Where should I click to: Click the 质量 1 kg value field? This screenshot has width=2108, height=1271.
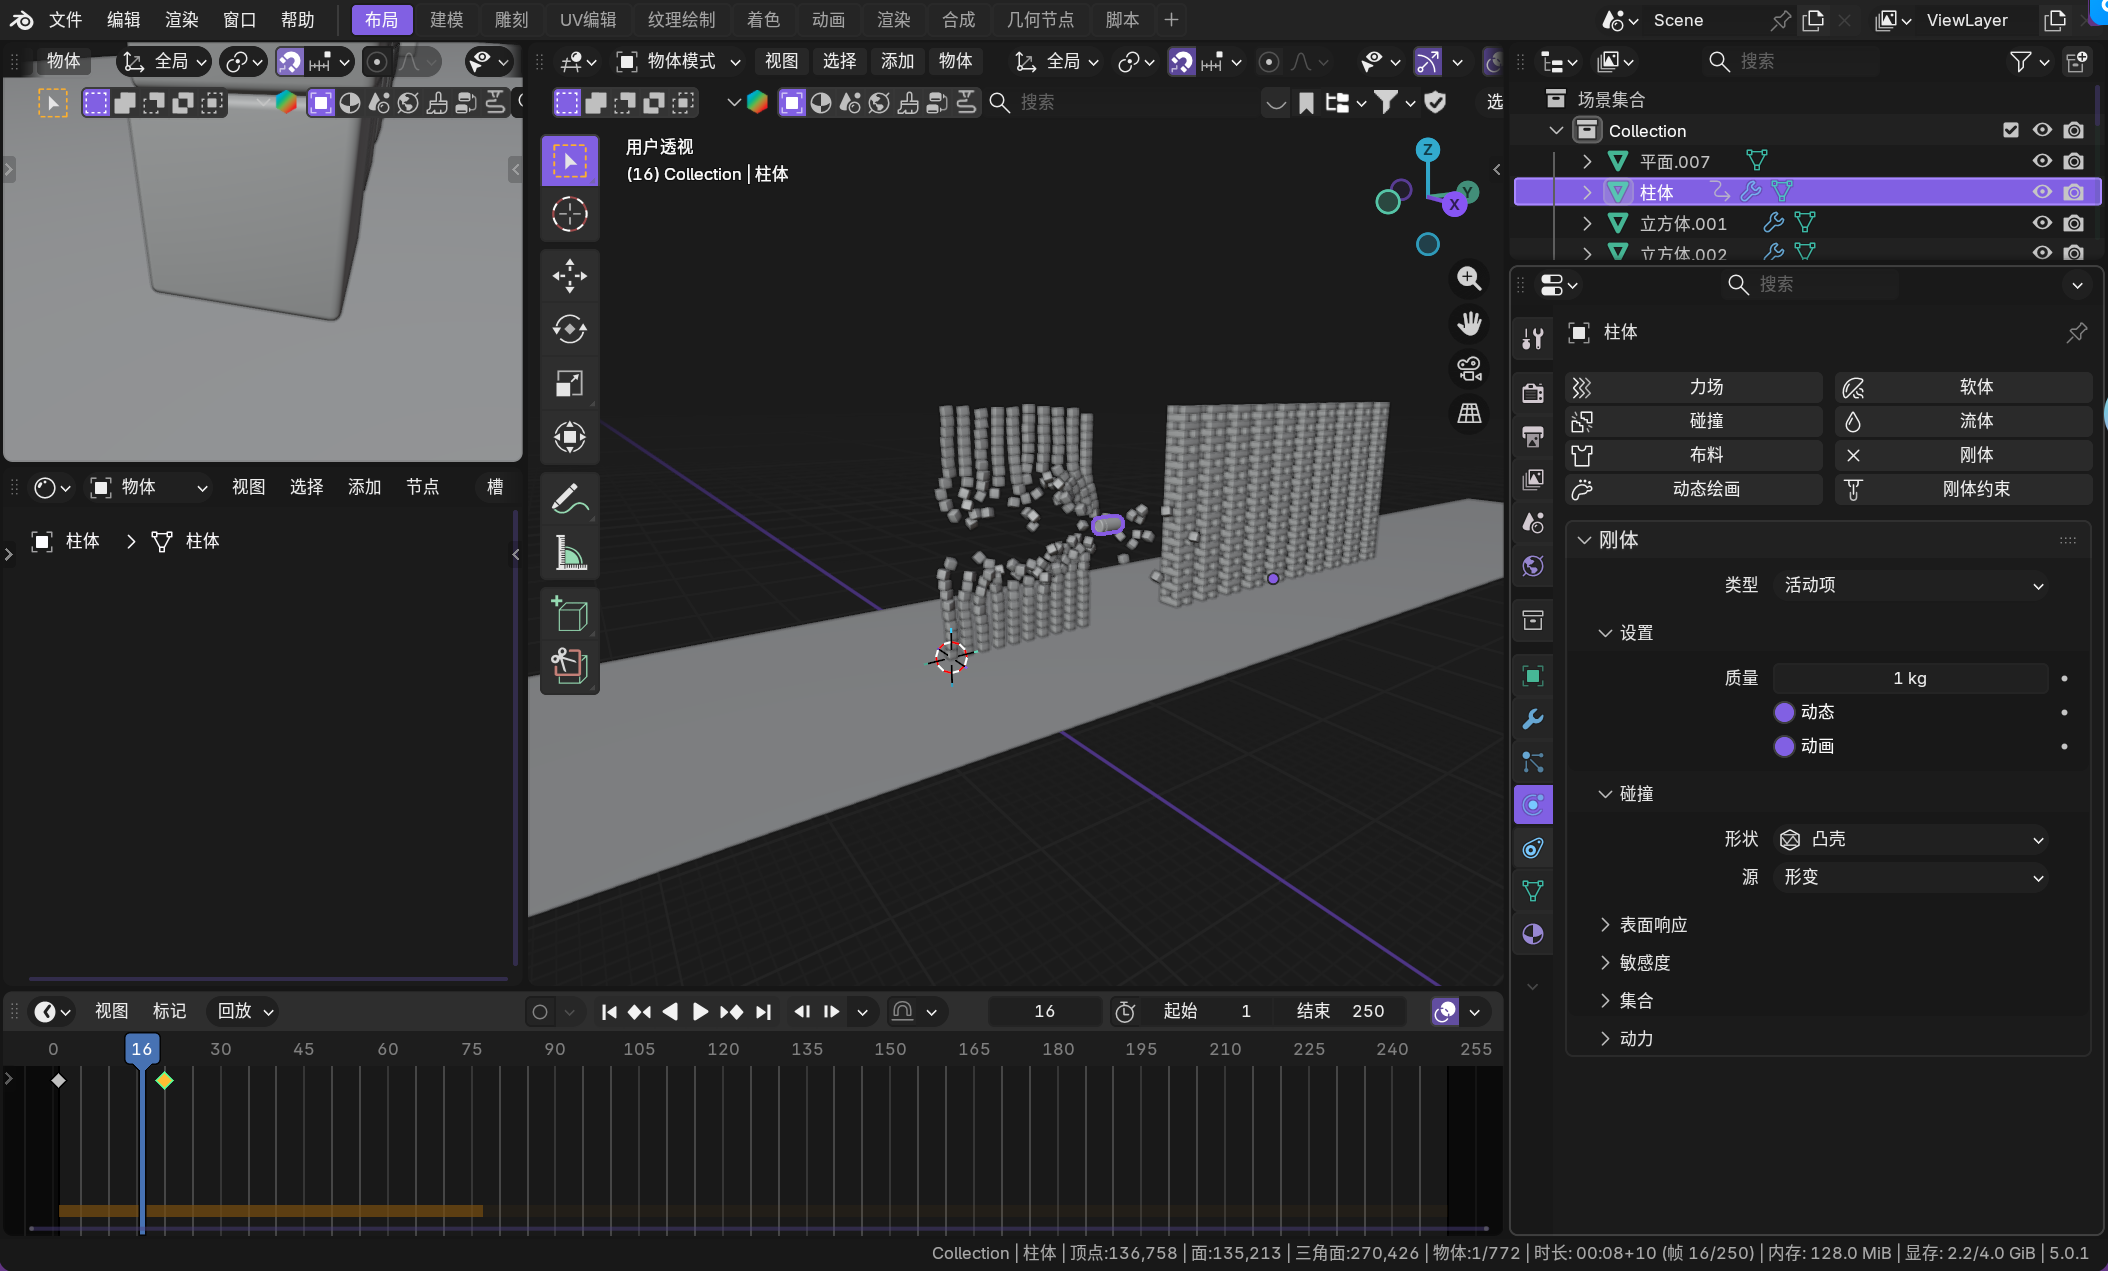click(x=1909, y=678)
